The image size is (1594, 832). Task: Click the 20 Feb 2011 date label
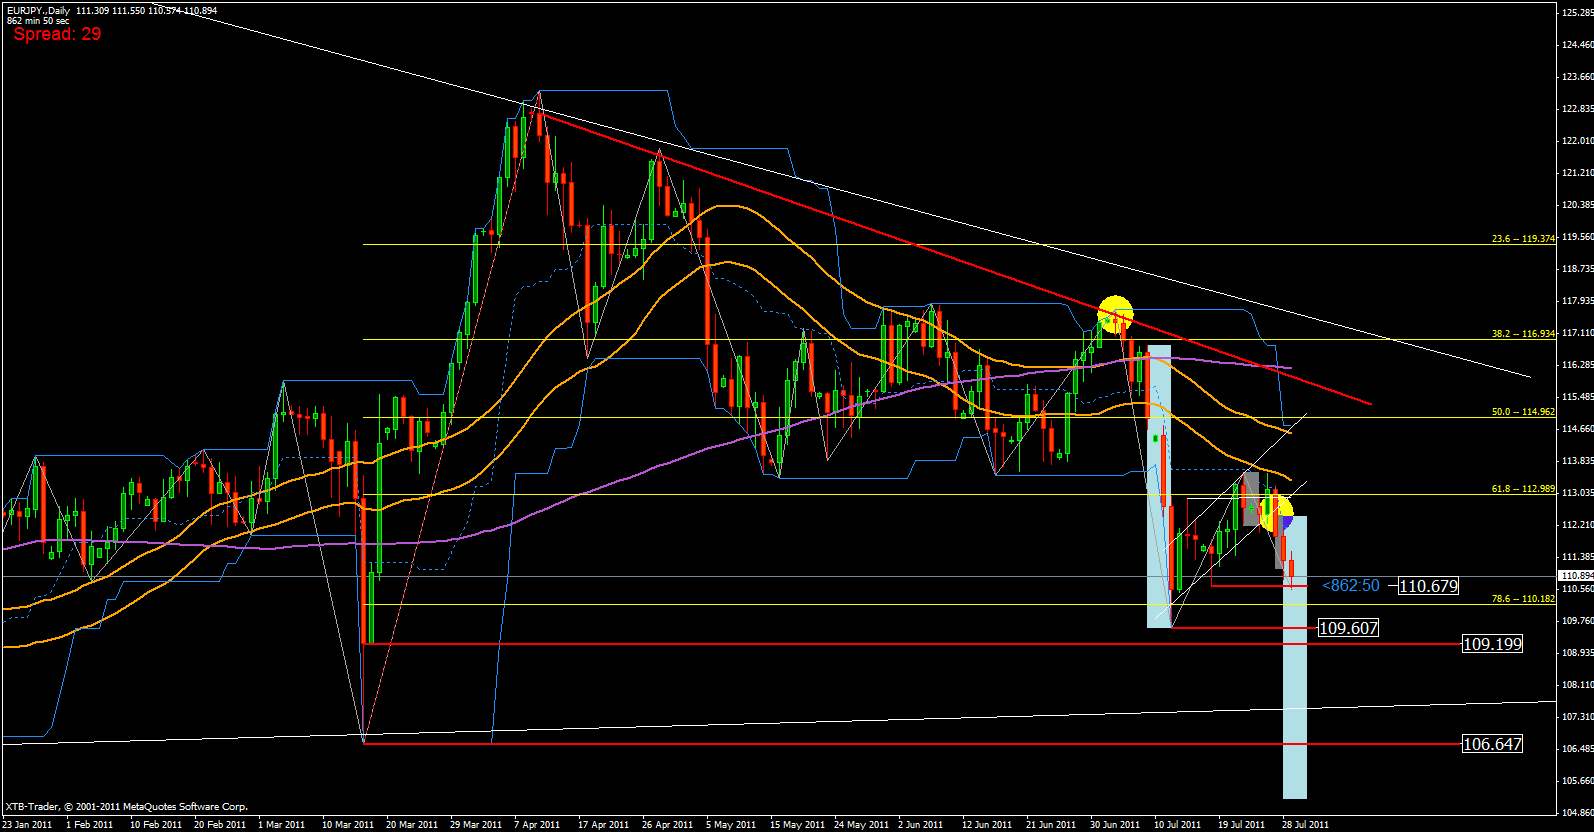220,825
